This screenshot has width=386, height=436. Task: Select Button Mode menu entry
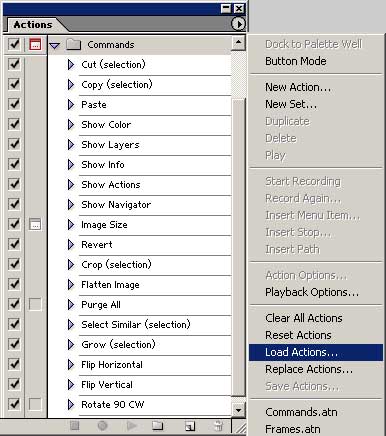[296, 61]
